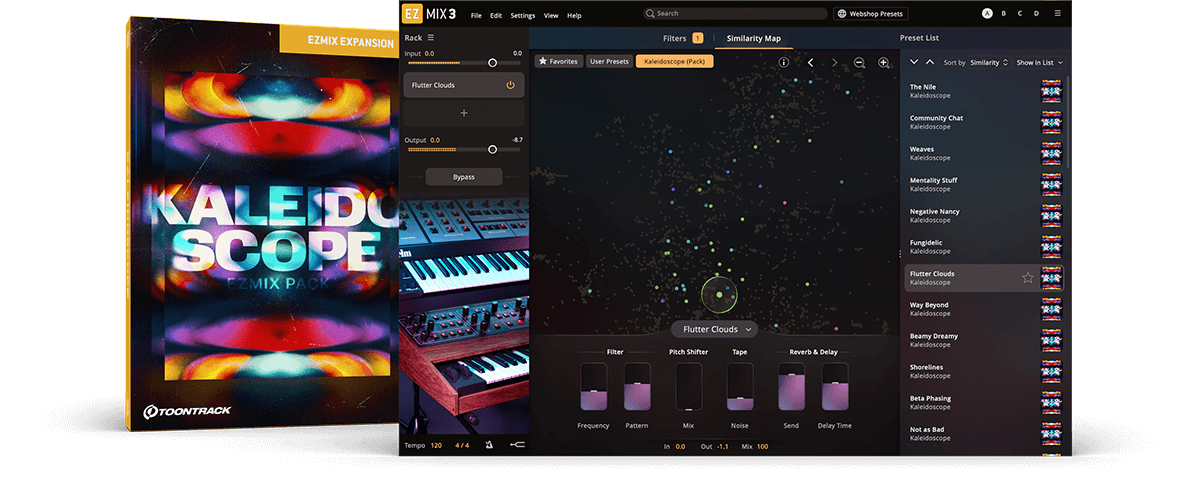Switch to the Similarity Map tab
This screenshot has width=1200, height=488.
[754, 38]
